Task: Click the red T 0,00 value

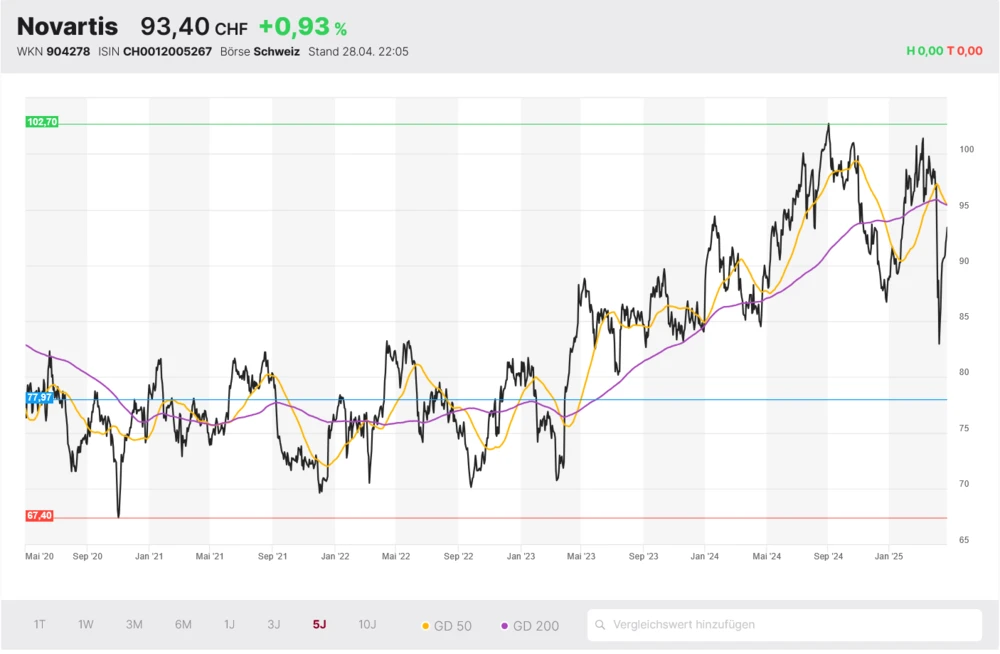Action: point(964,51)
